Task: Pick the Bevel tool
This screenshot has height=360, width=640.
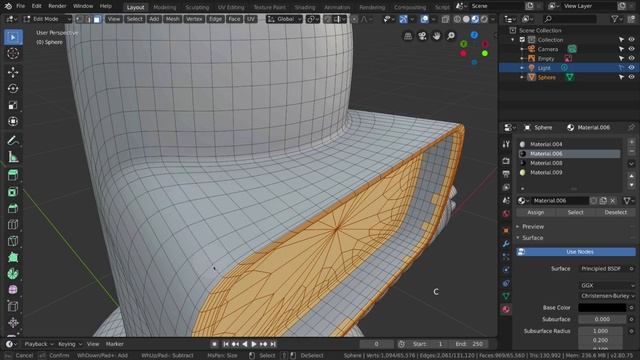Action: (13, 208)
